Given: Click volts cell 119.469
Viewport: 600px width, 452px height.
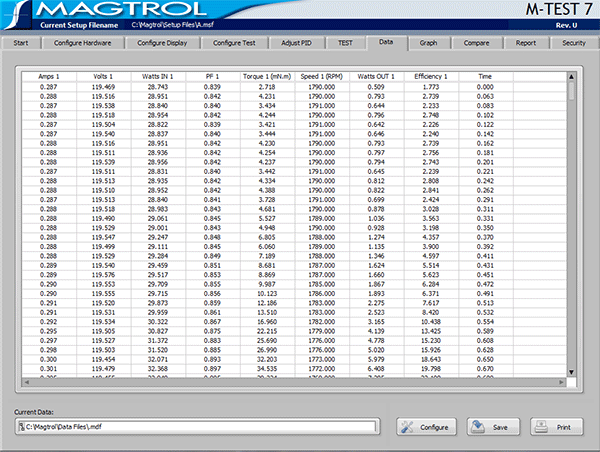Looking at the screenshot, I should click(103, 87).
